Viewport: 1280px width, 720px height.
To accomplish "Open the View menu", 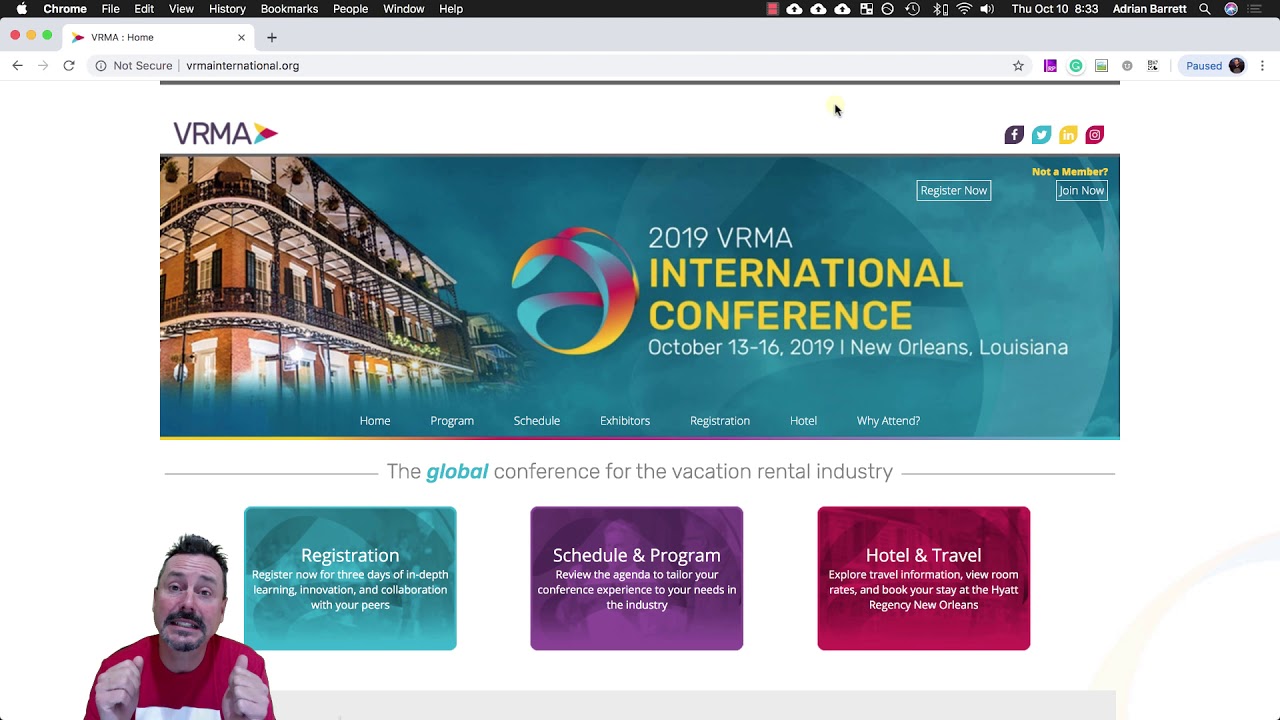I will tap(181, 9).
